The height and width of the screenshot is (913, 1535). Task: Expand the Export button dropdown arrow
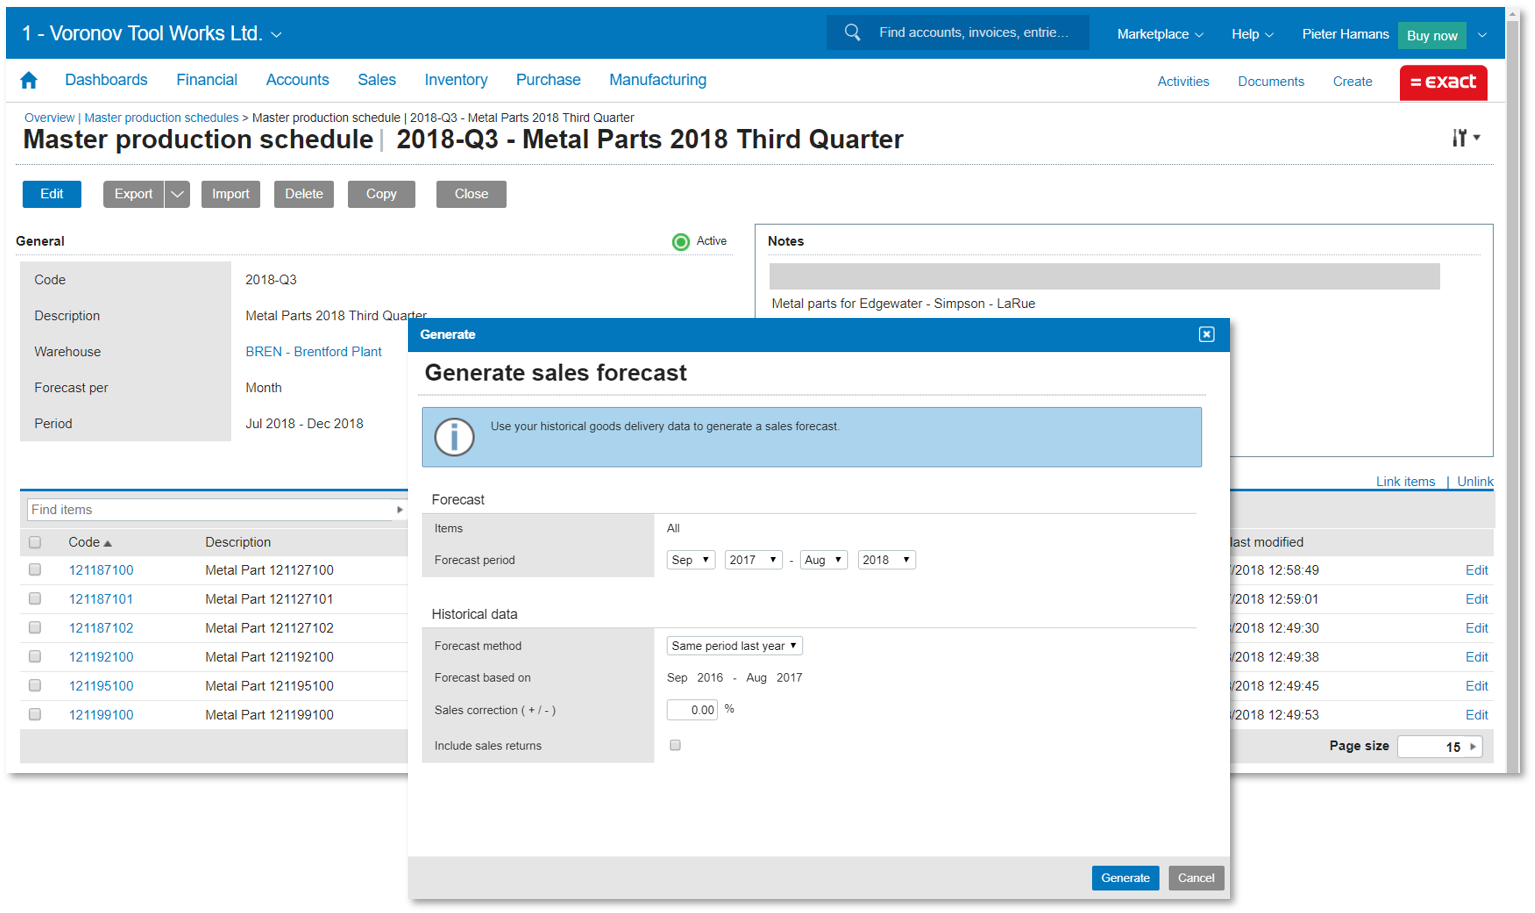click(x=177, y=194)
